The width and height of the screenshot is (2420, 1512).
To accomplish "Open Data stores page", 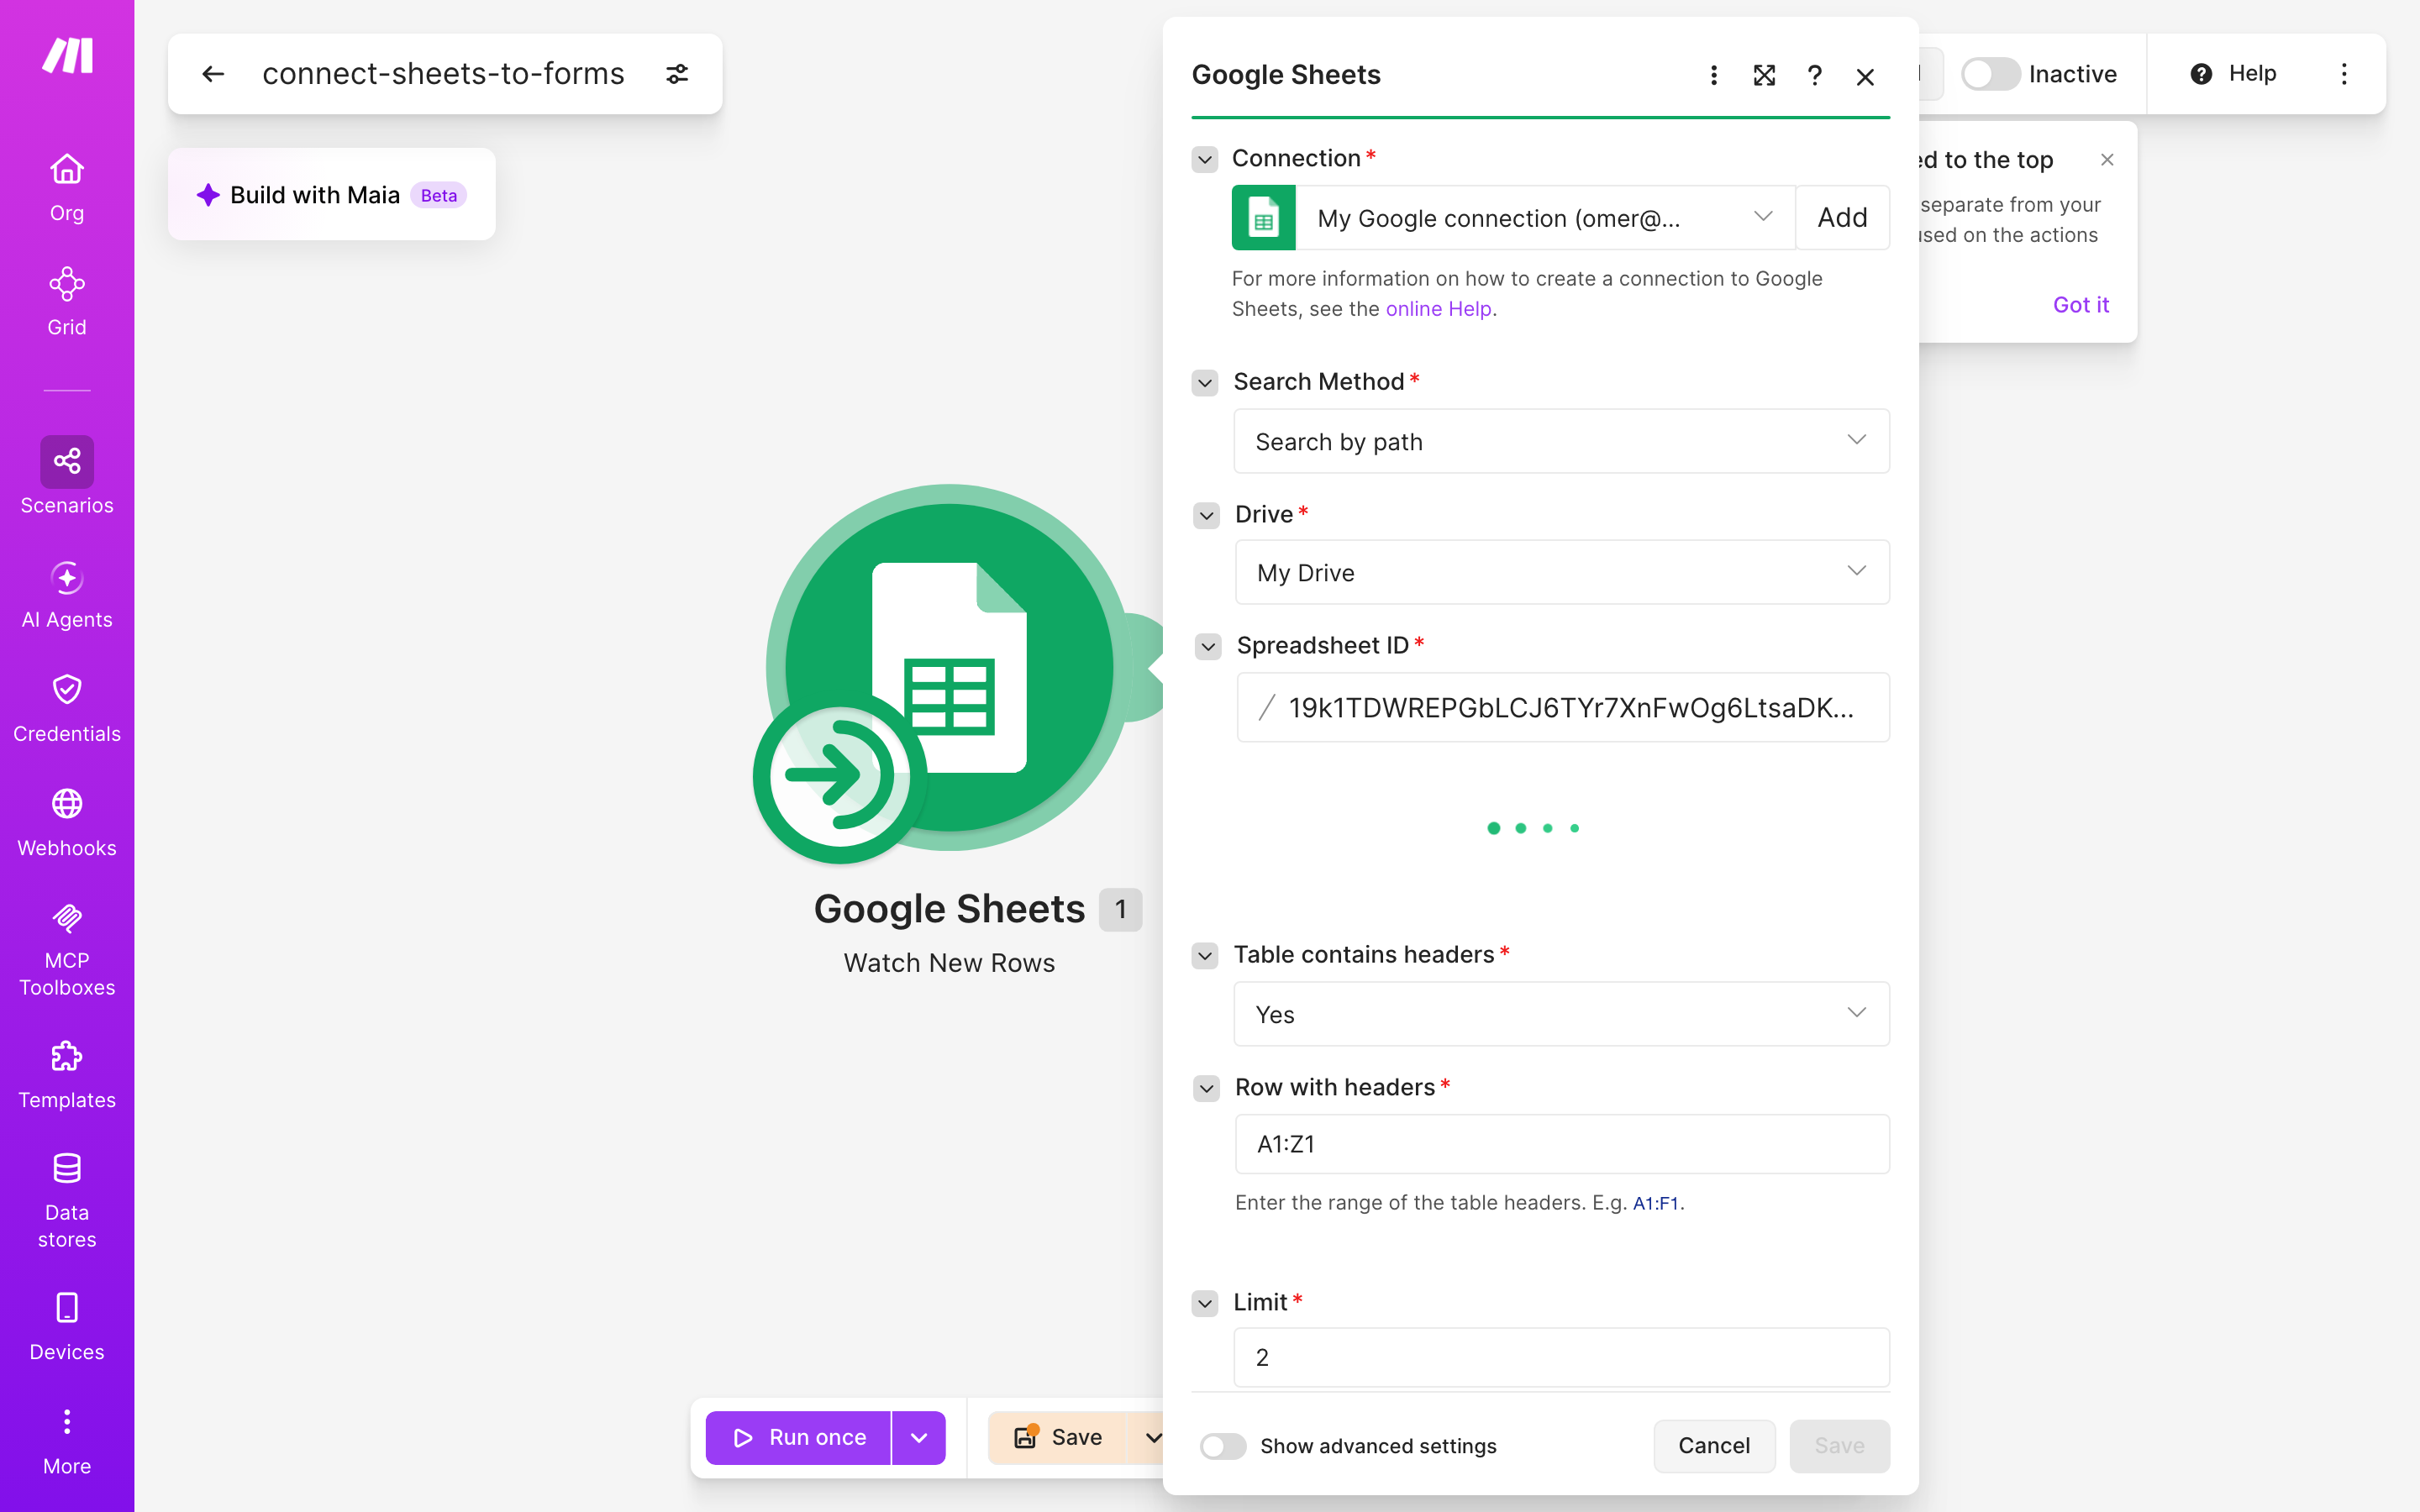I will point(67,1201).
